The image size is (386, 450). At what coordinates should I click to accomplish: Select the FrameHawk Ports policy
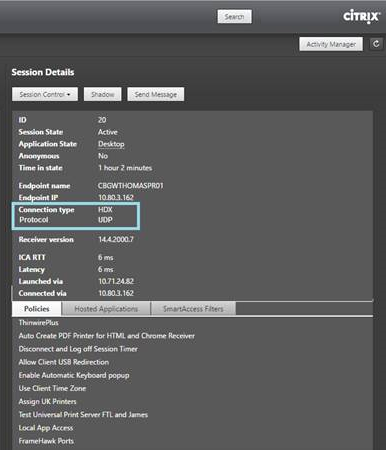point(46,441)
